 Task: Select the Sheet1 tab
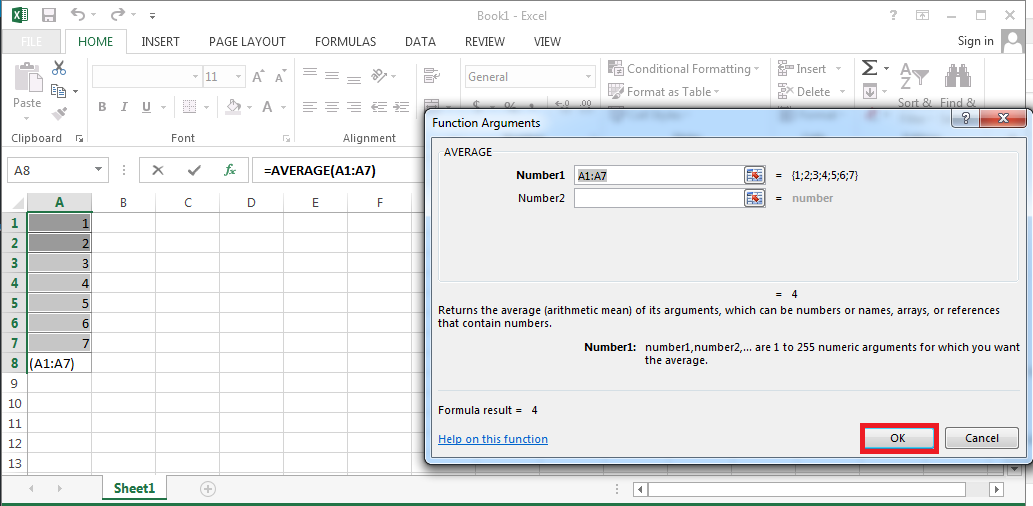[134, 488]
